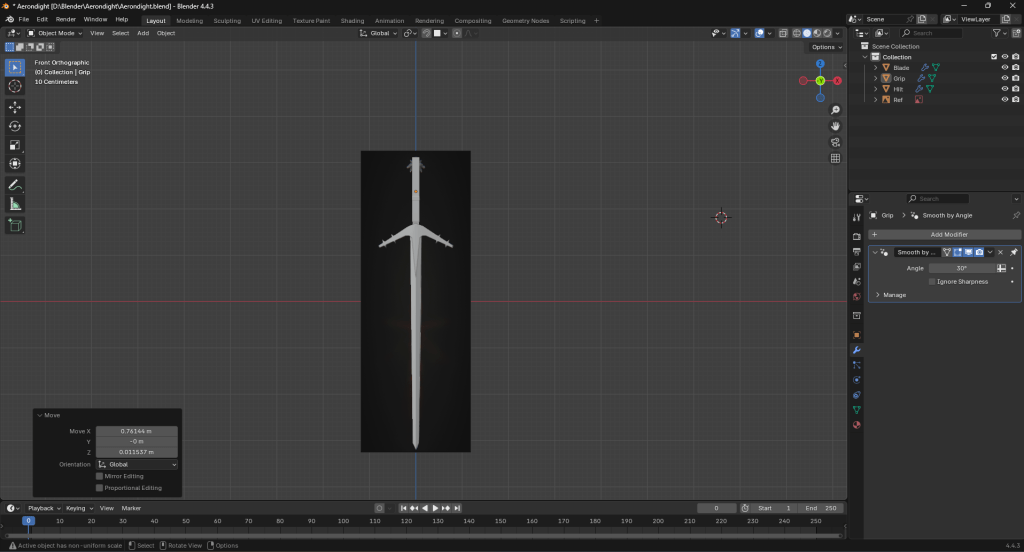Switch to the Sculpting workspace tab
Screen dimensions: 1024x552
point(227,20)
